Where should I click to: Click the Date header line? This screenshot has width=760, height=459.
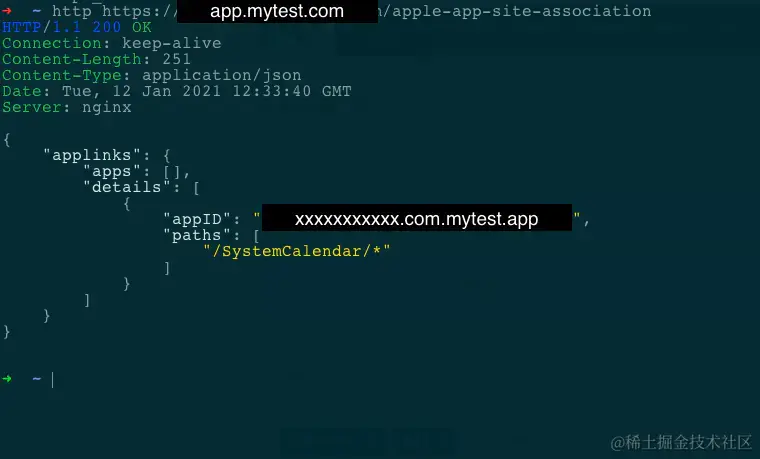(177, 91)
